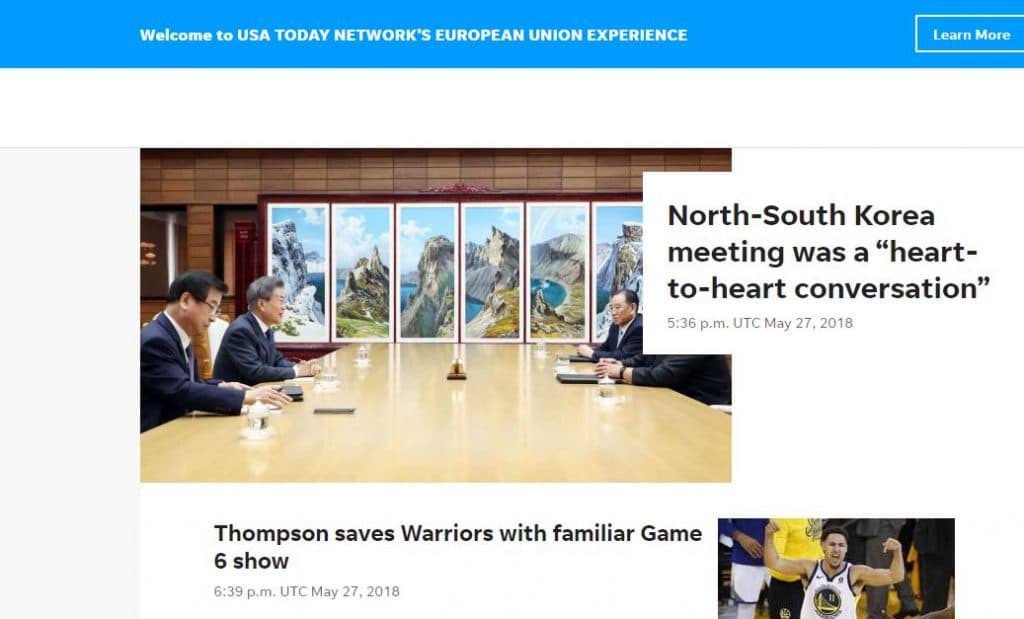Click the 6:39 p.m. UTC timestamp

tap(306, 592)
